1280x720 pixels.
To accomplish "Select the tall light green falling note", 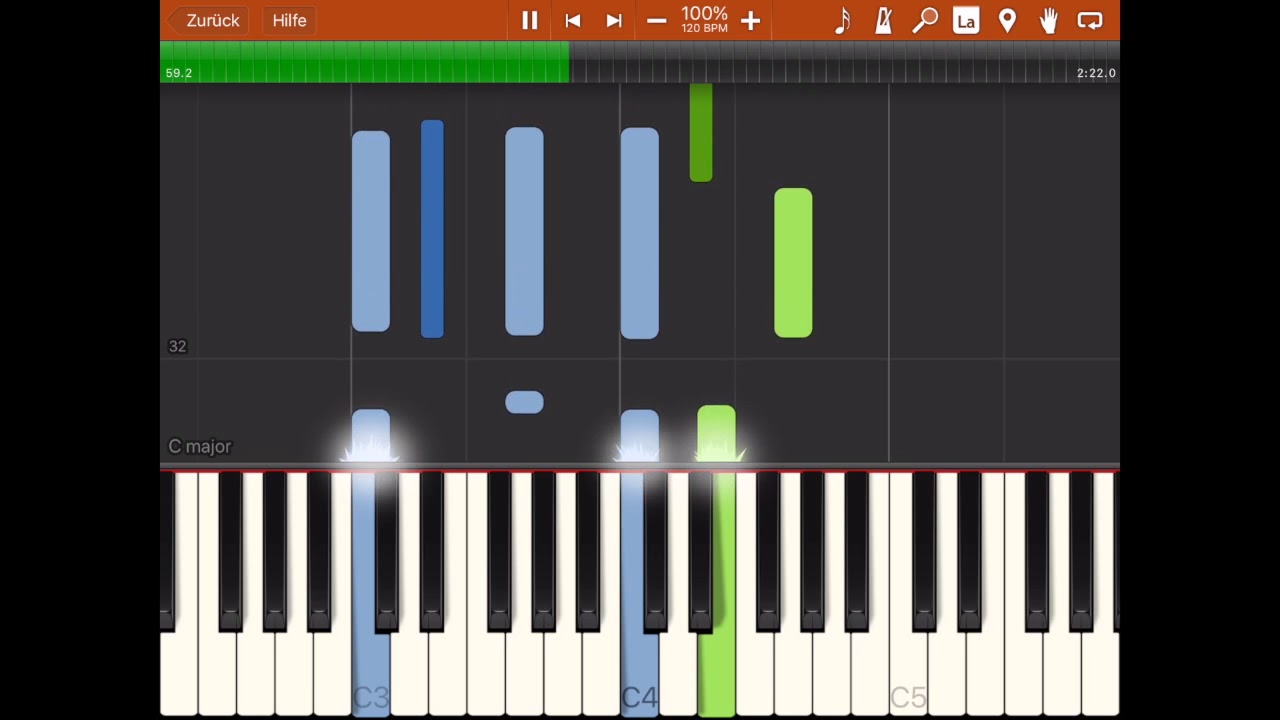I will click(x=793, y=263).
